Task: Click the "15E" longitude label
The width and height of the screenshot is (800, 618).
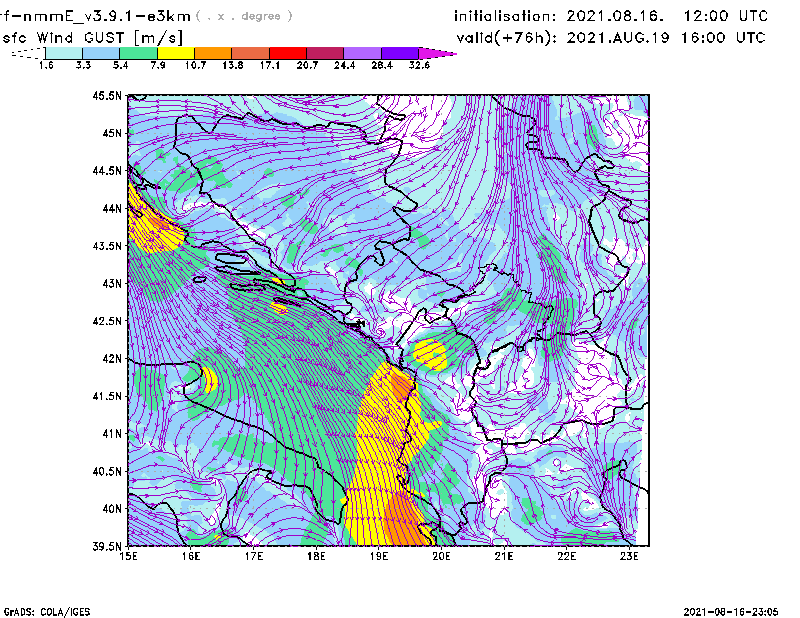Action: [128, 556]
